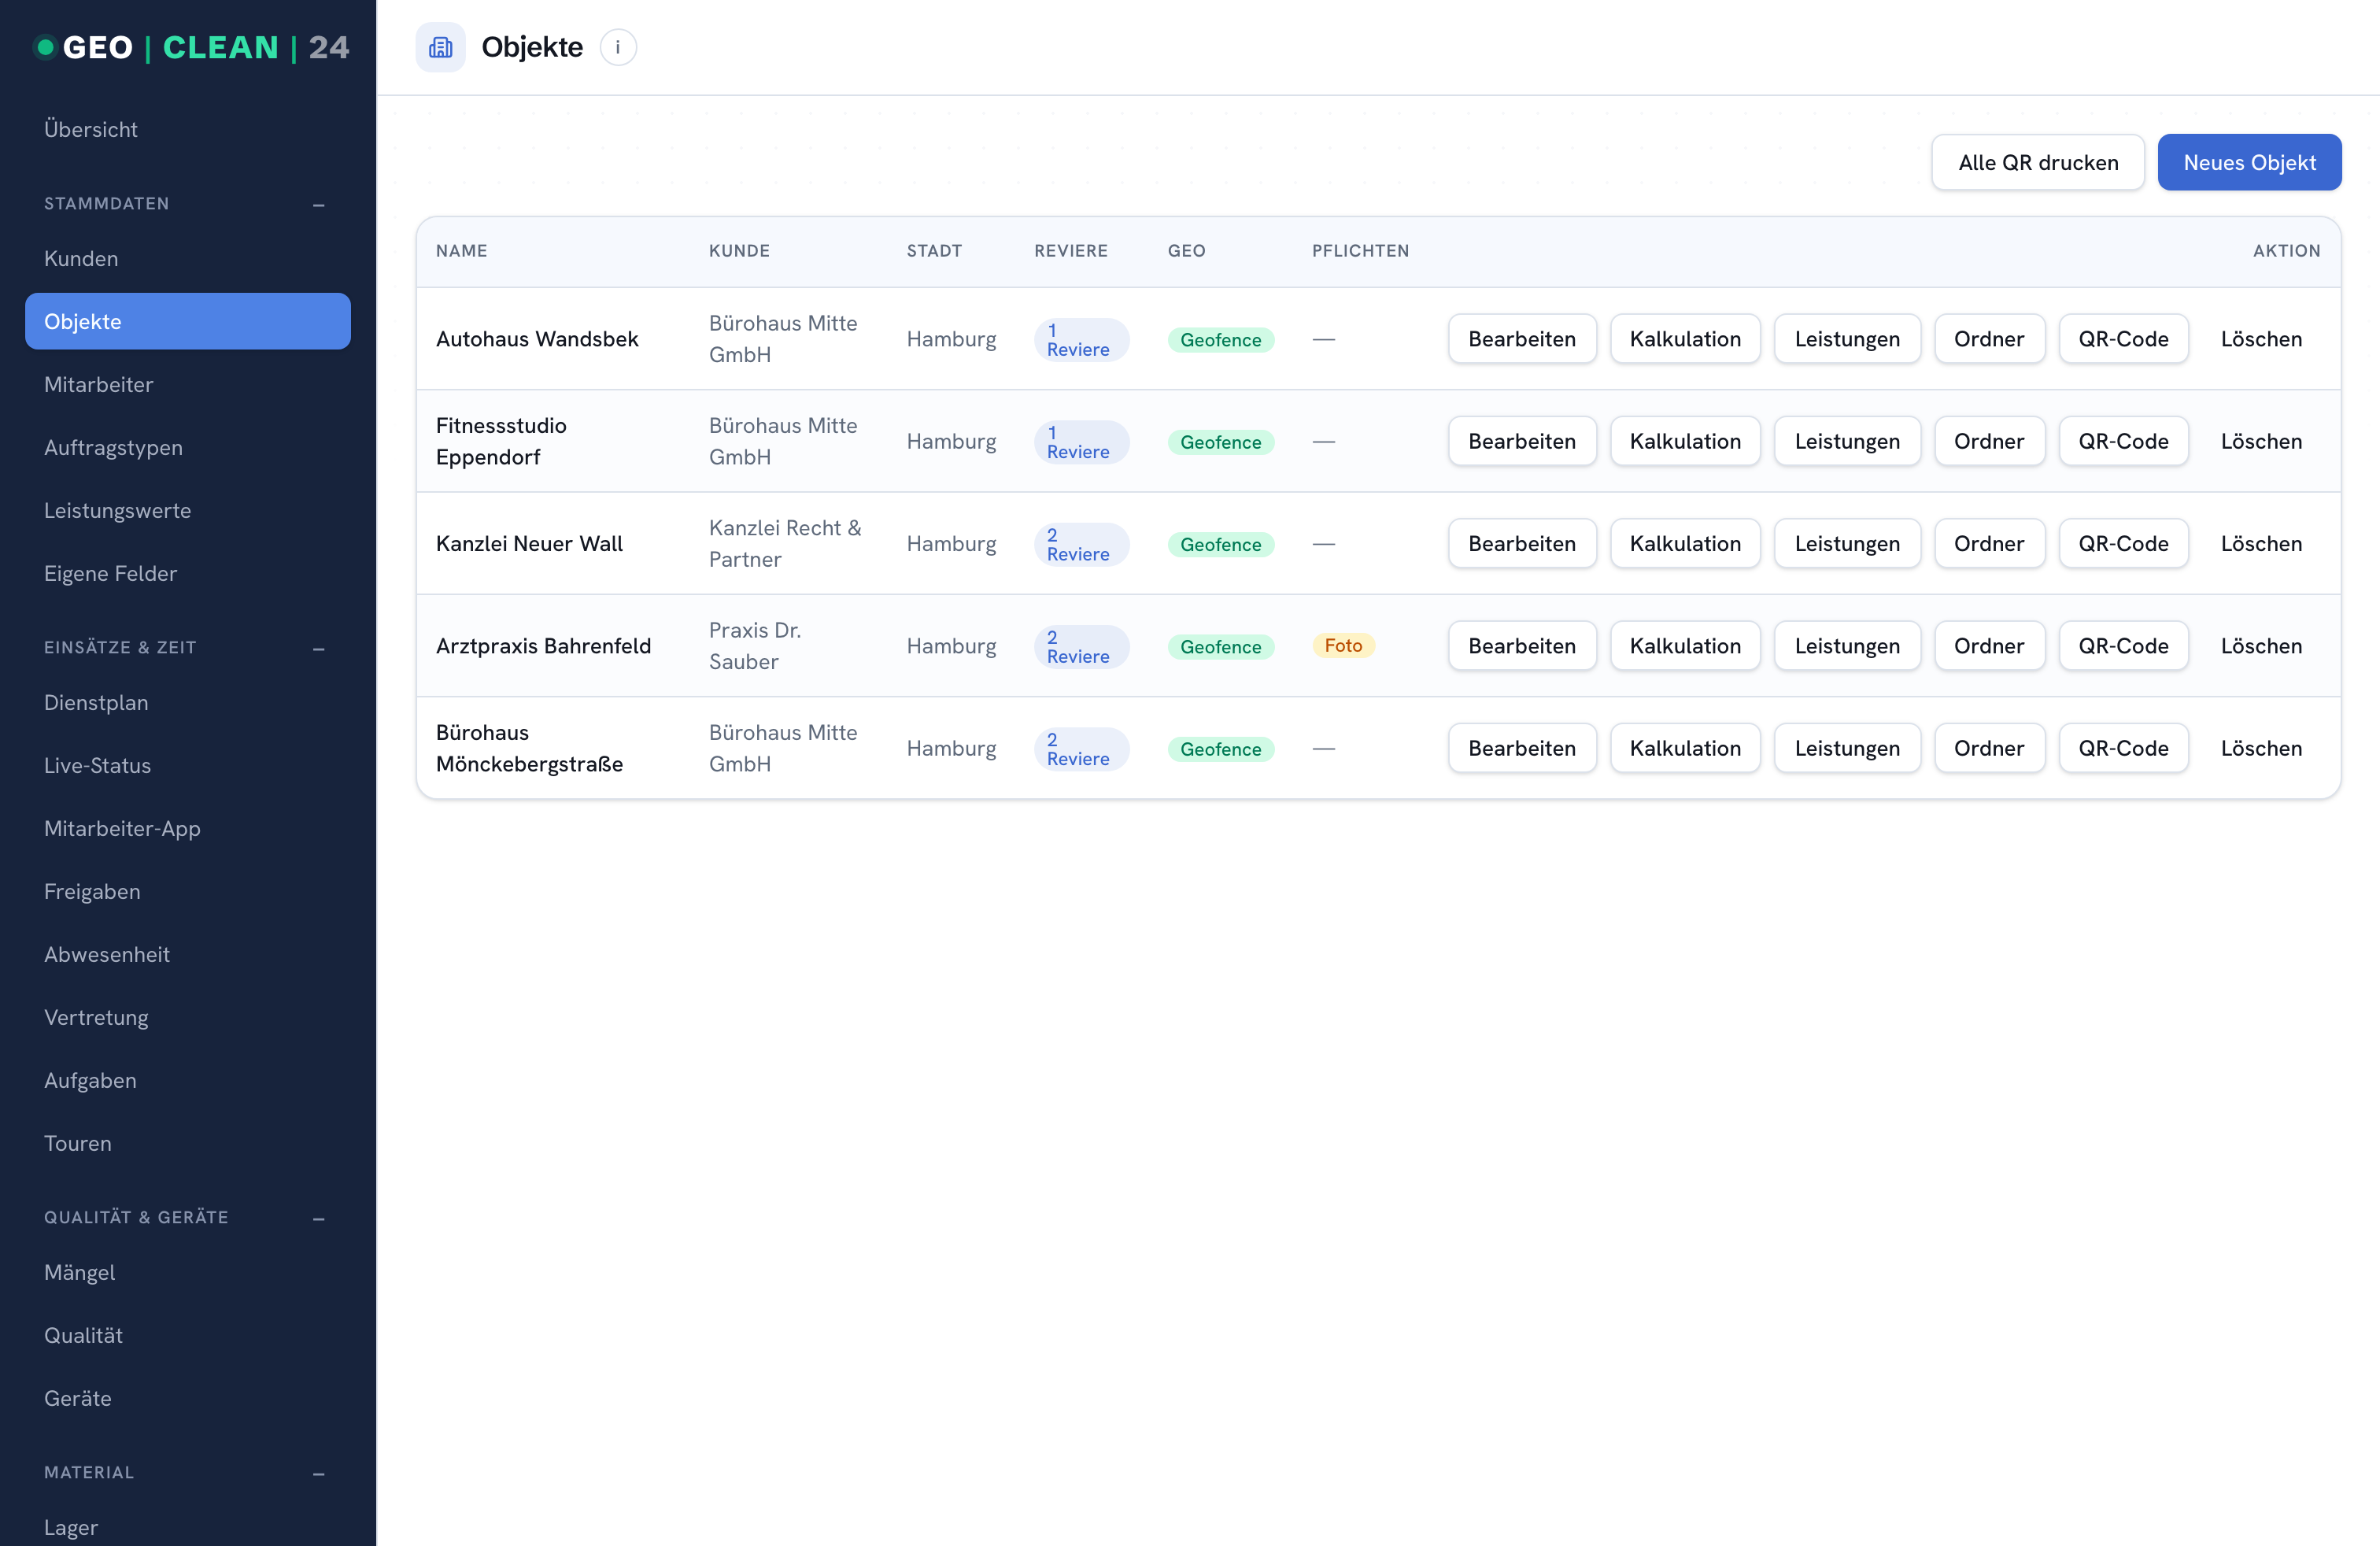Open Ordner for Fitnessstudio Eppendorf
Screen dimensions: 2380x1546
click(1989, 441)
